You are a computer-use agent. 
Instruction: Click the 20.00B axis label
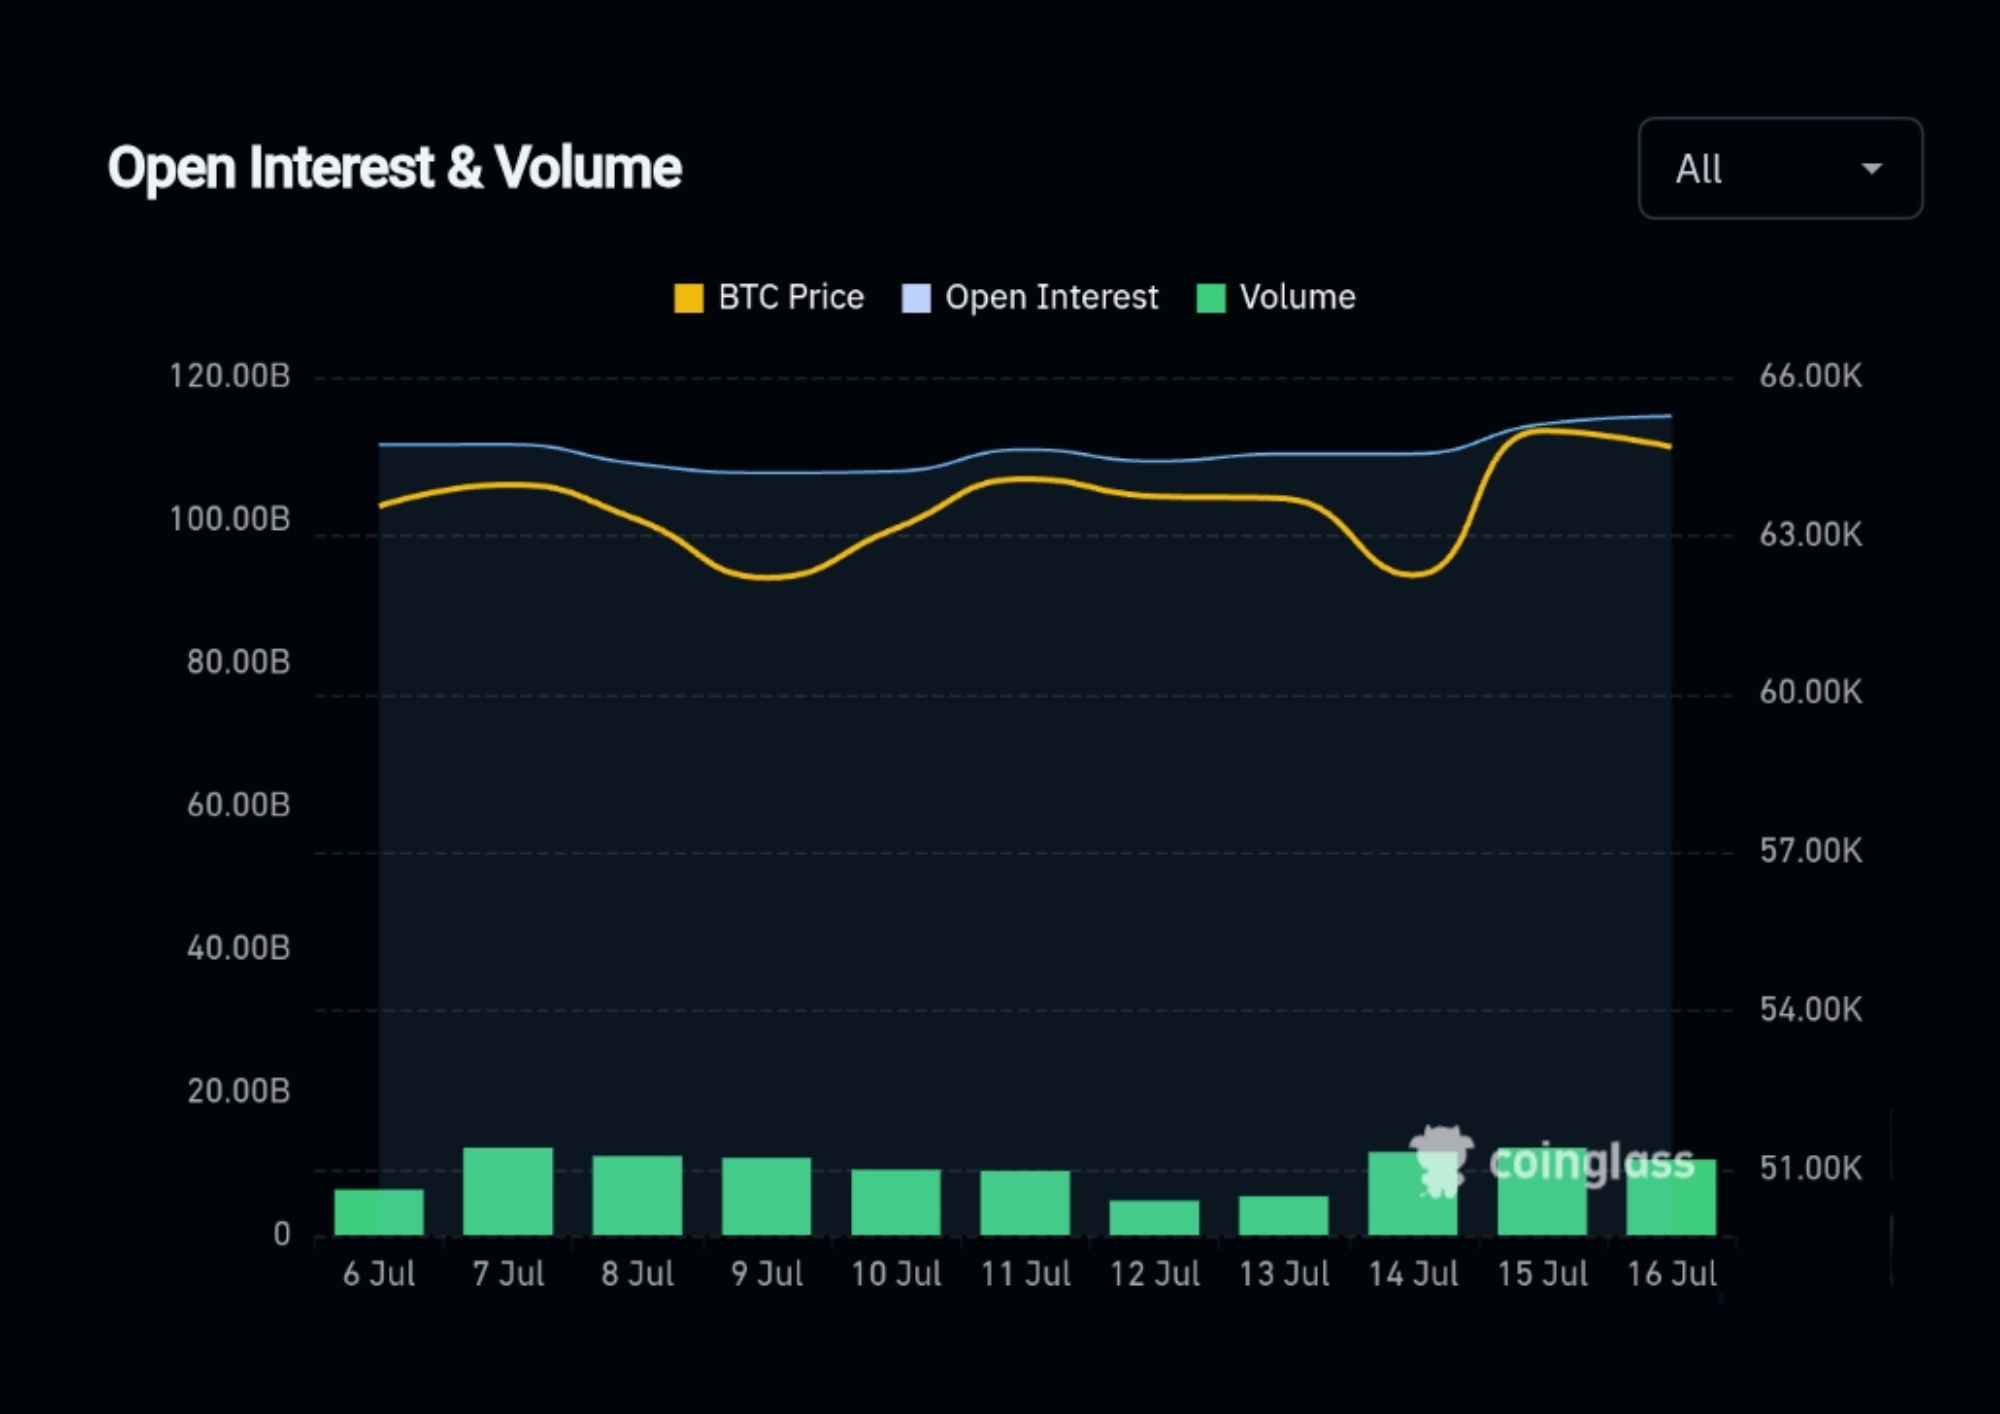pyautogui.click(x=238, y=1091)
